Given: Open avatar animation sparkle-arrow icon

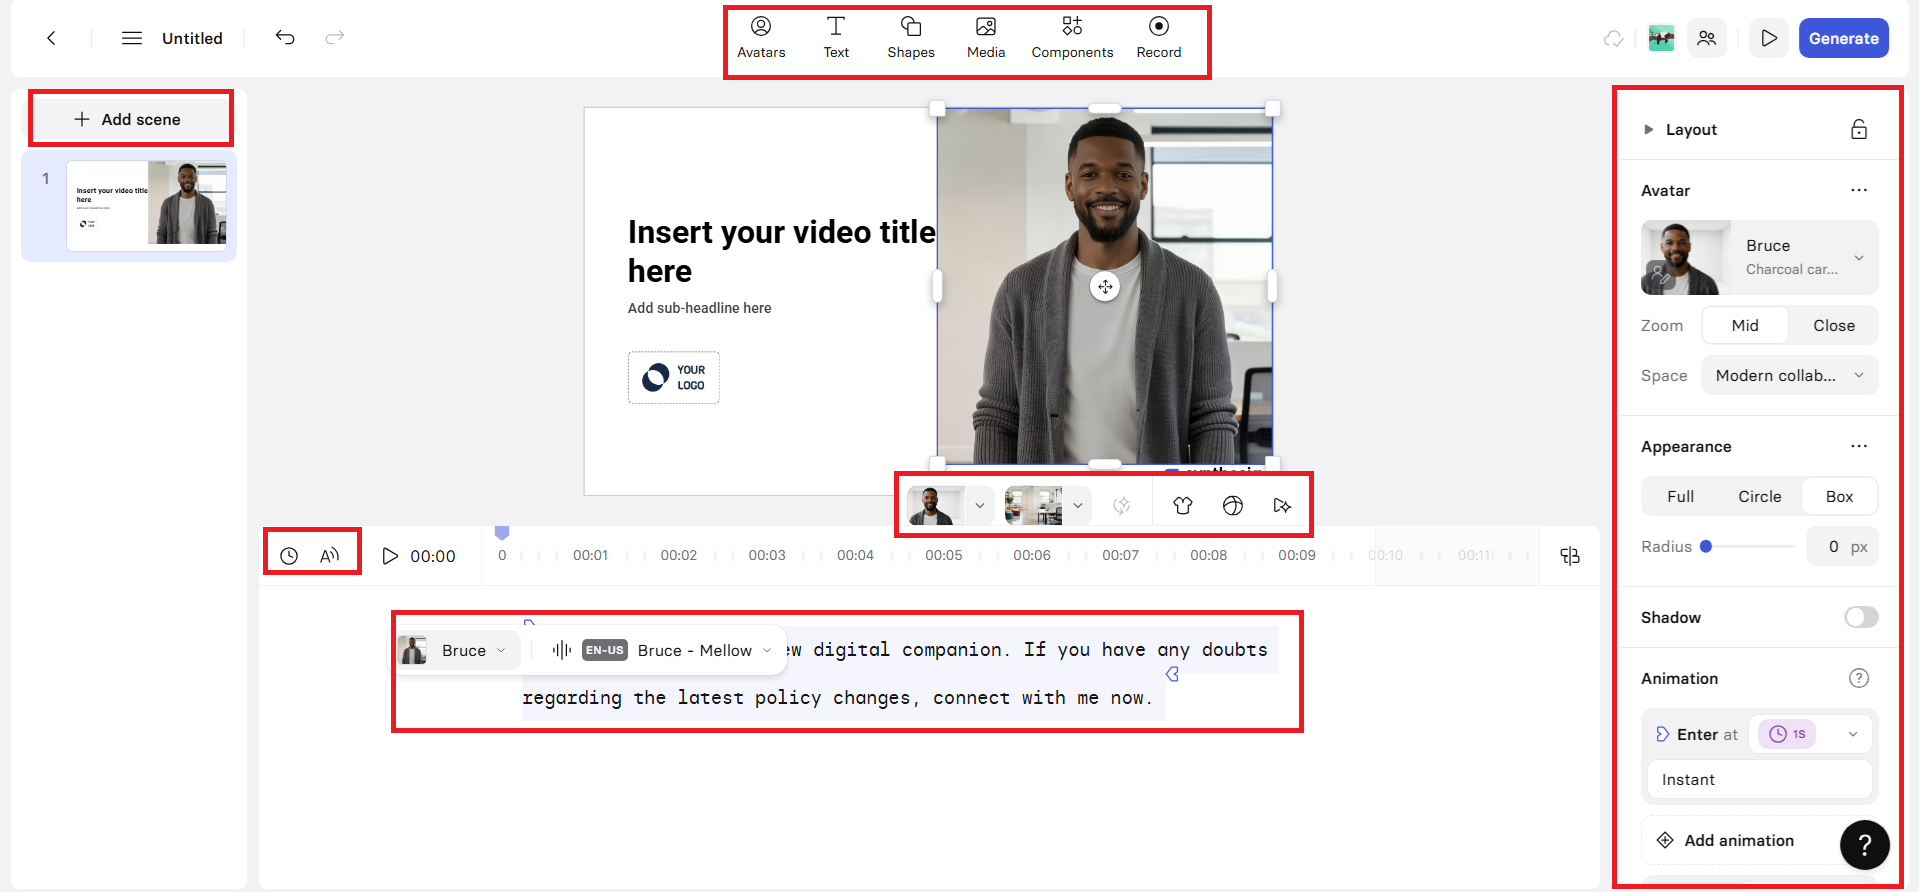Looking at the screenshot, I should [1283, 506].
